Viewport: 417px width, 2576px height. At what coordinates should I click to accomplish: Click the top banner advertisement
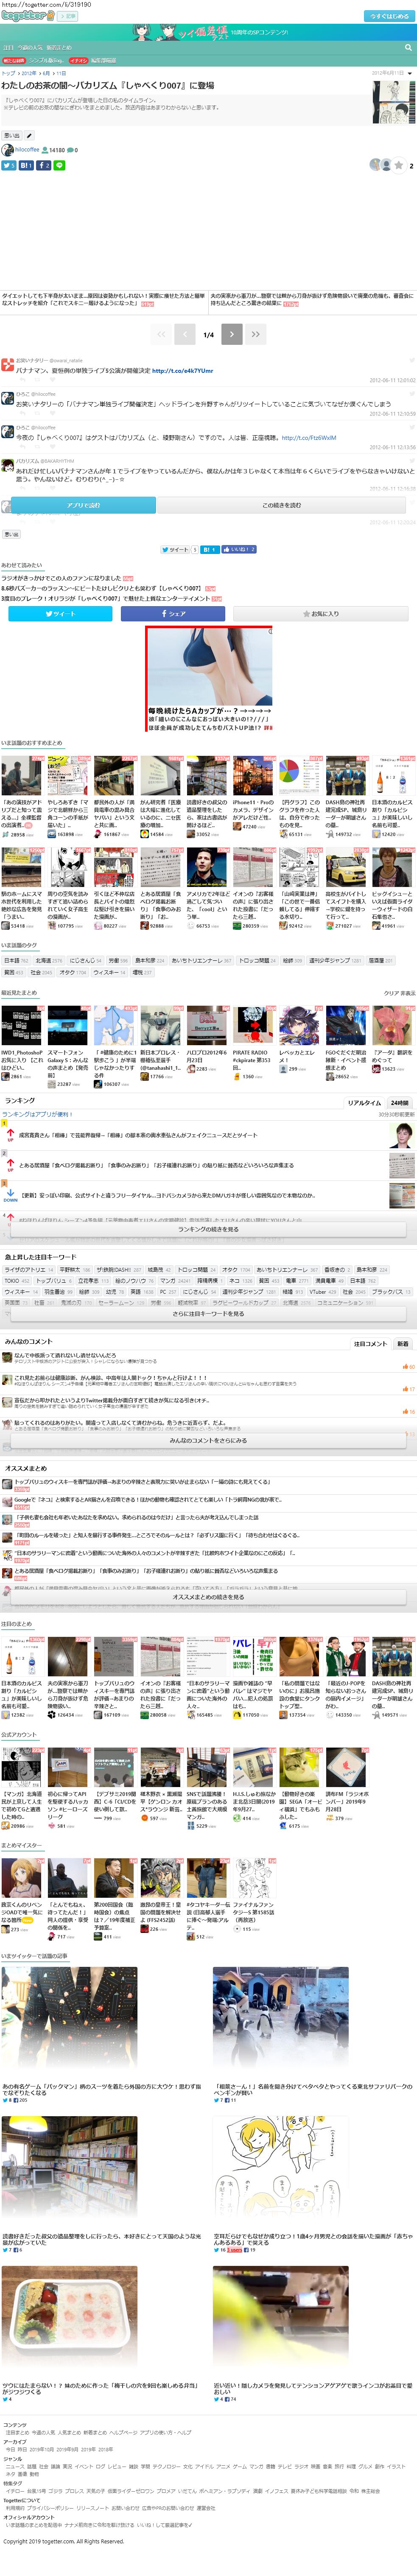point(208,32)
